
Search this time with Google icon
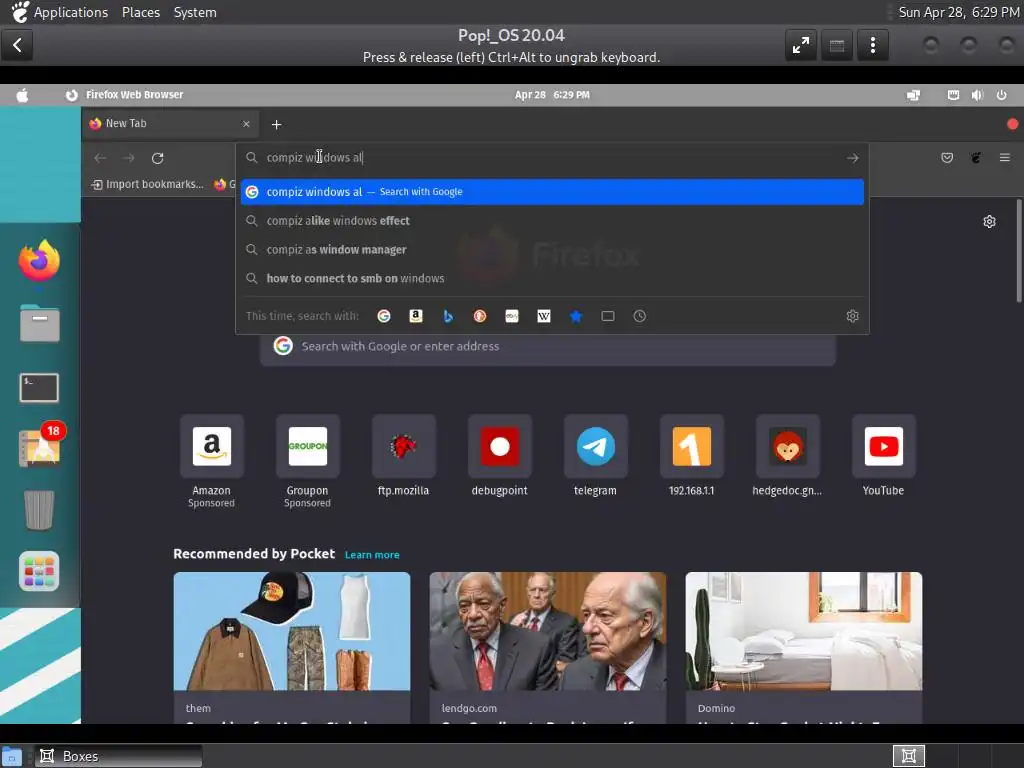tap(384, 316)
